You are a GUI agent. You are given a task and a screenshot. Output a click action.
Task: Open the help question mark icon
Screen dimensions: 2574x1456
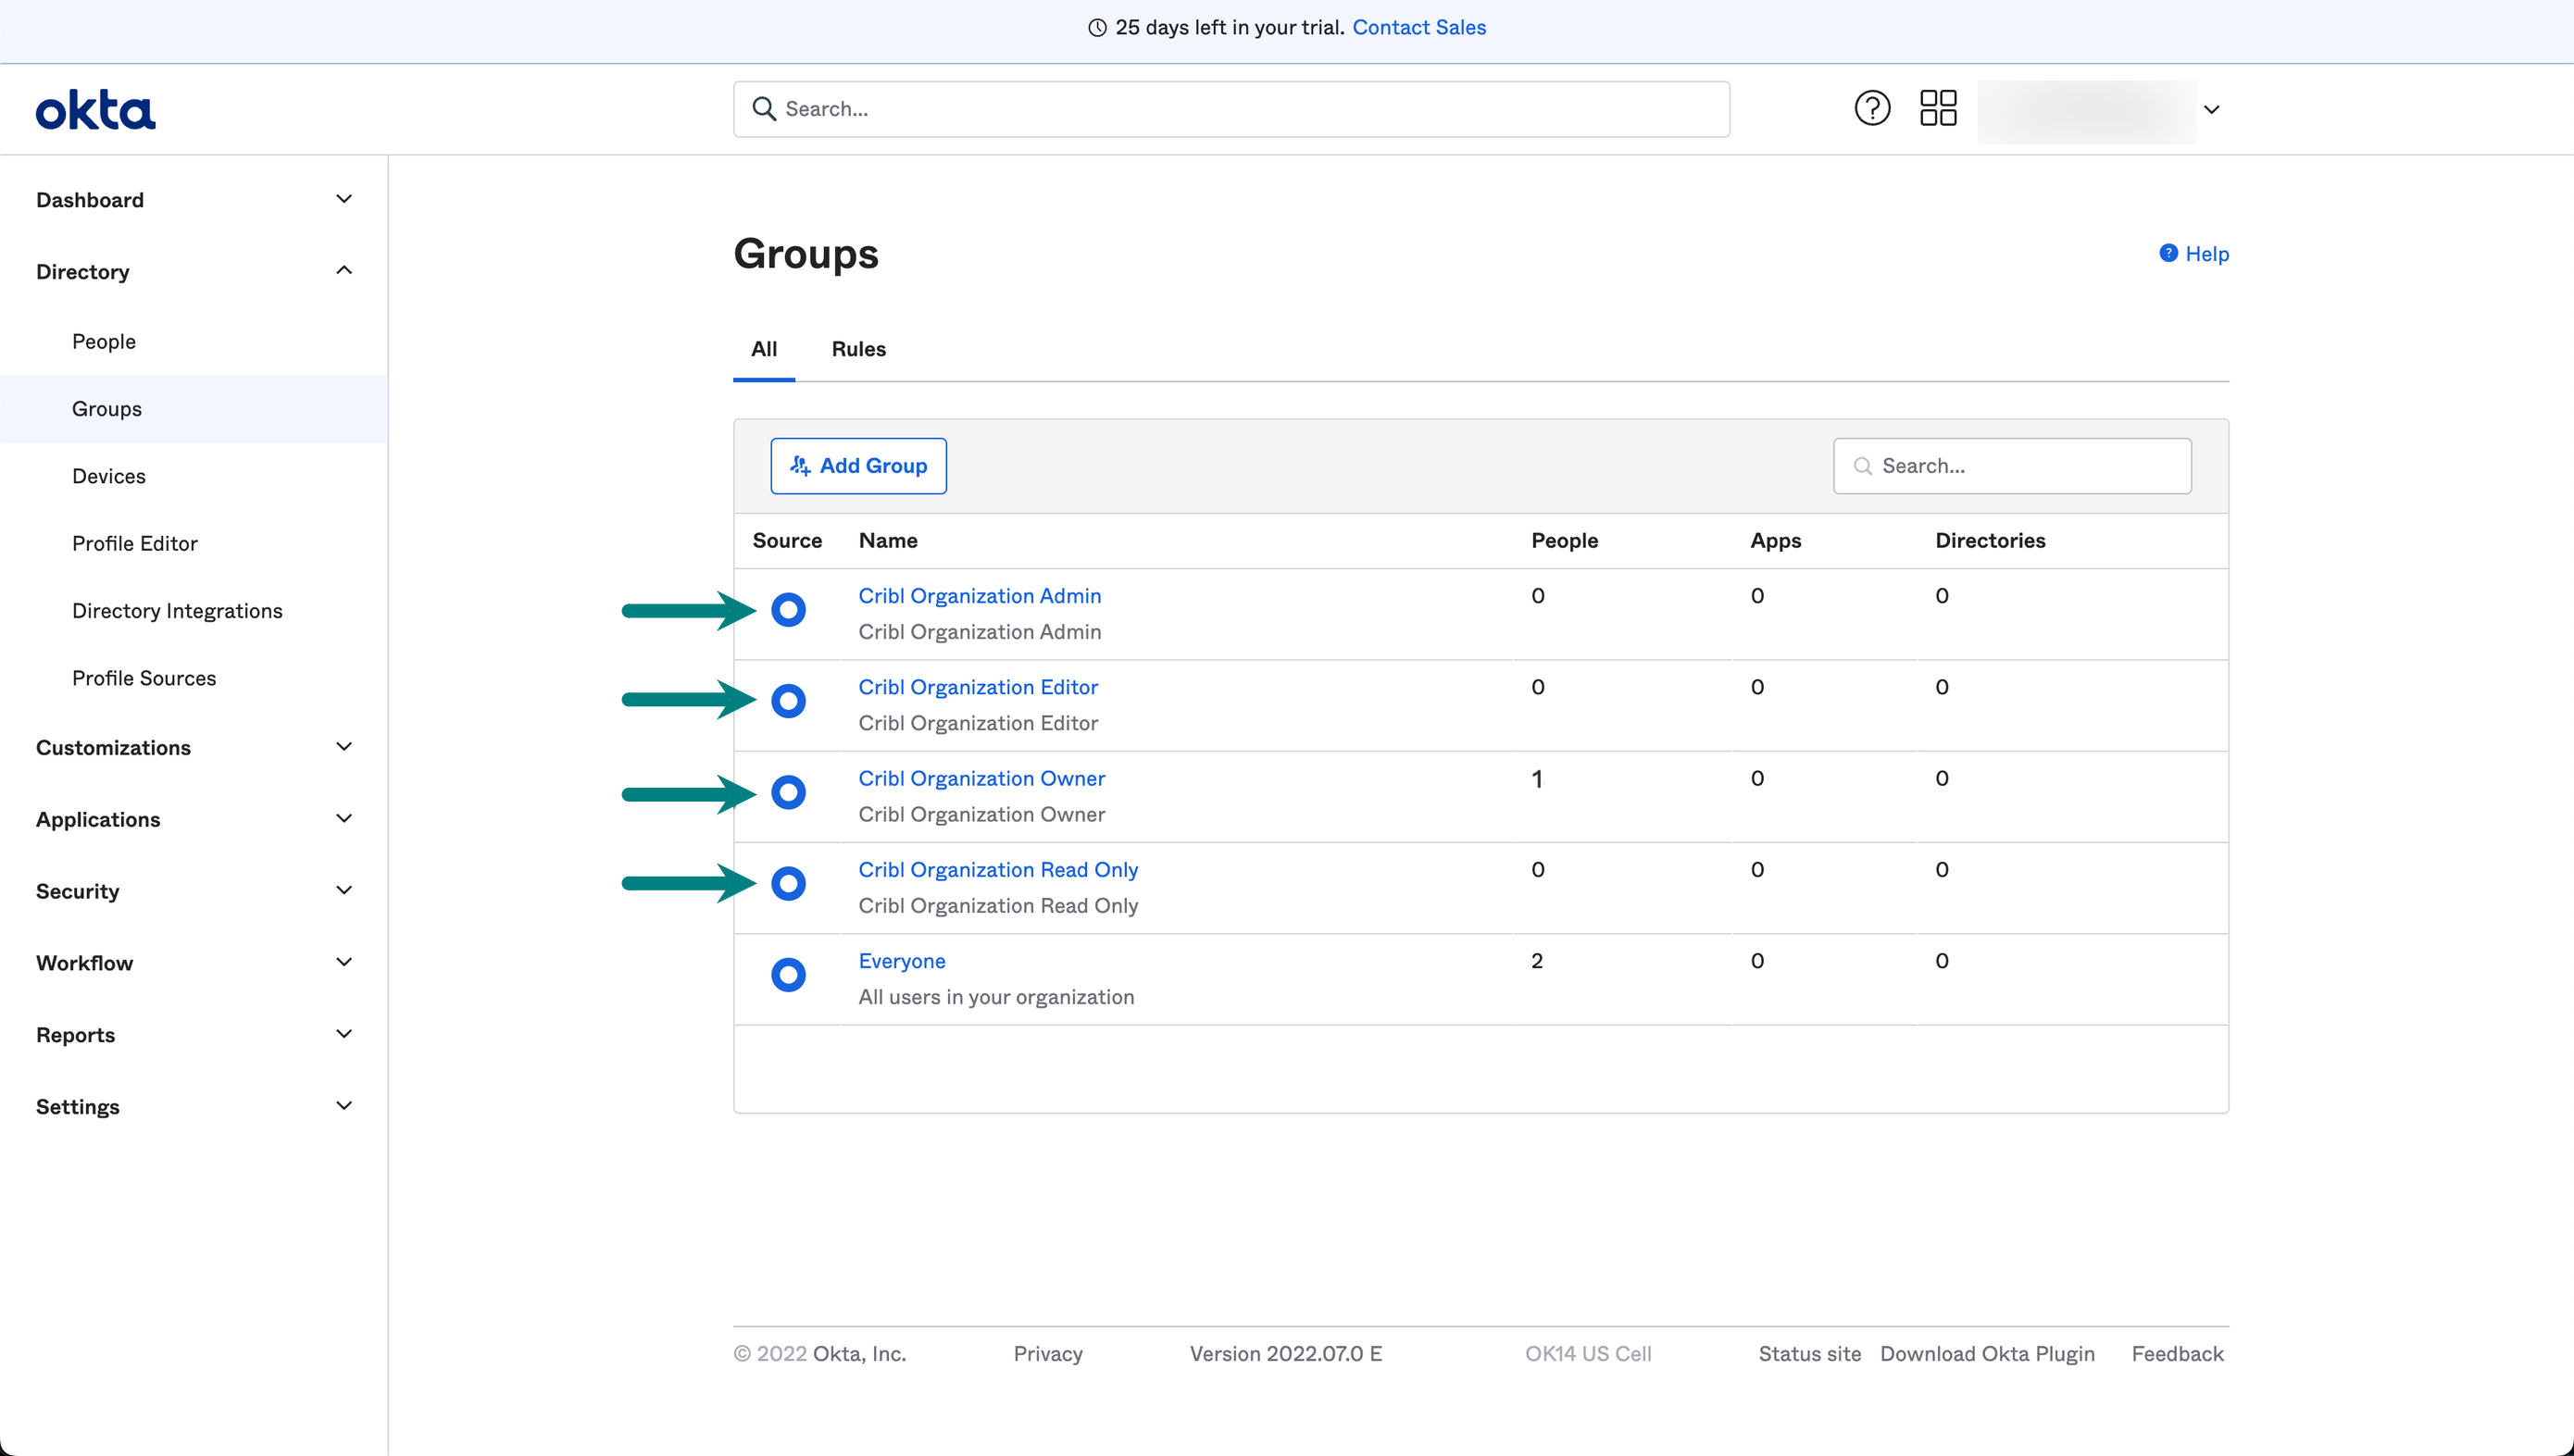(1871, 108)
